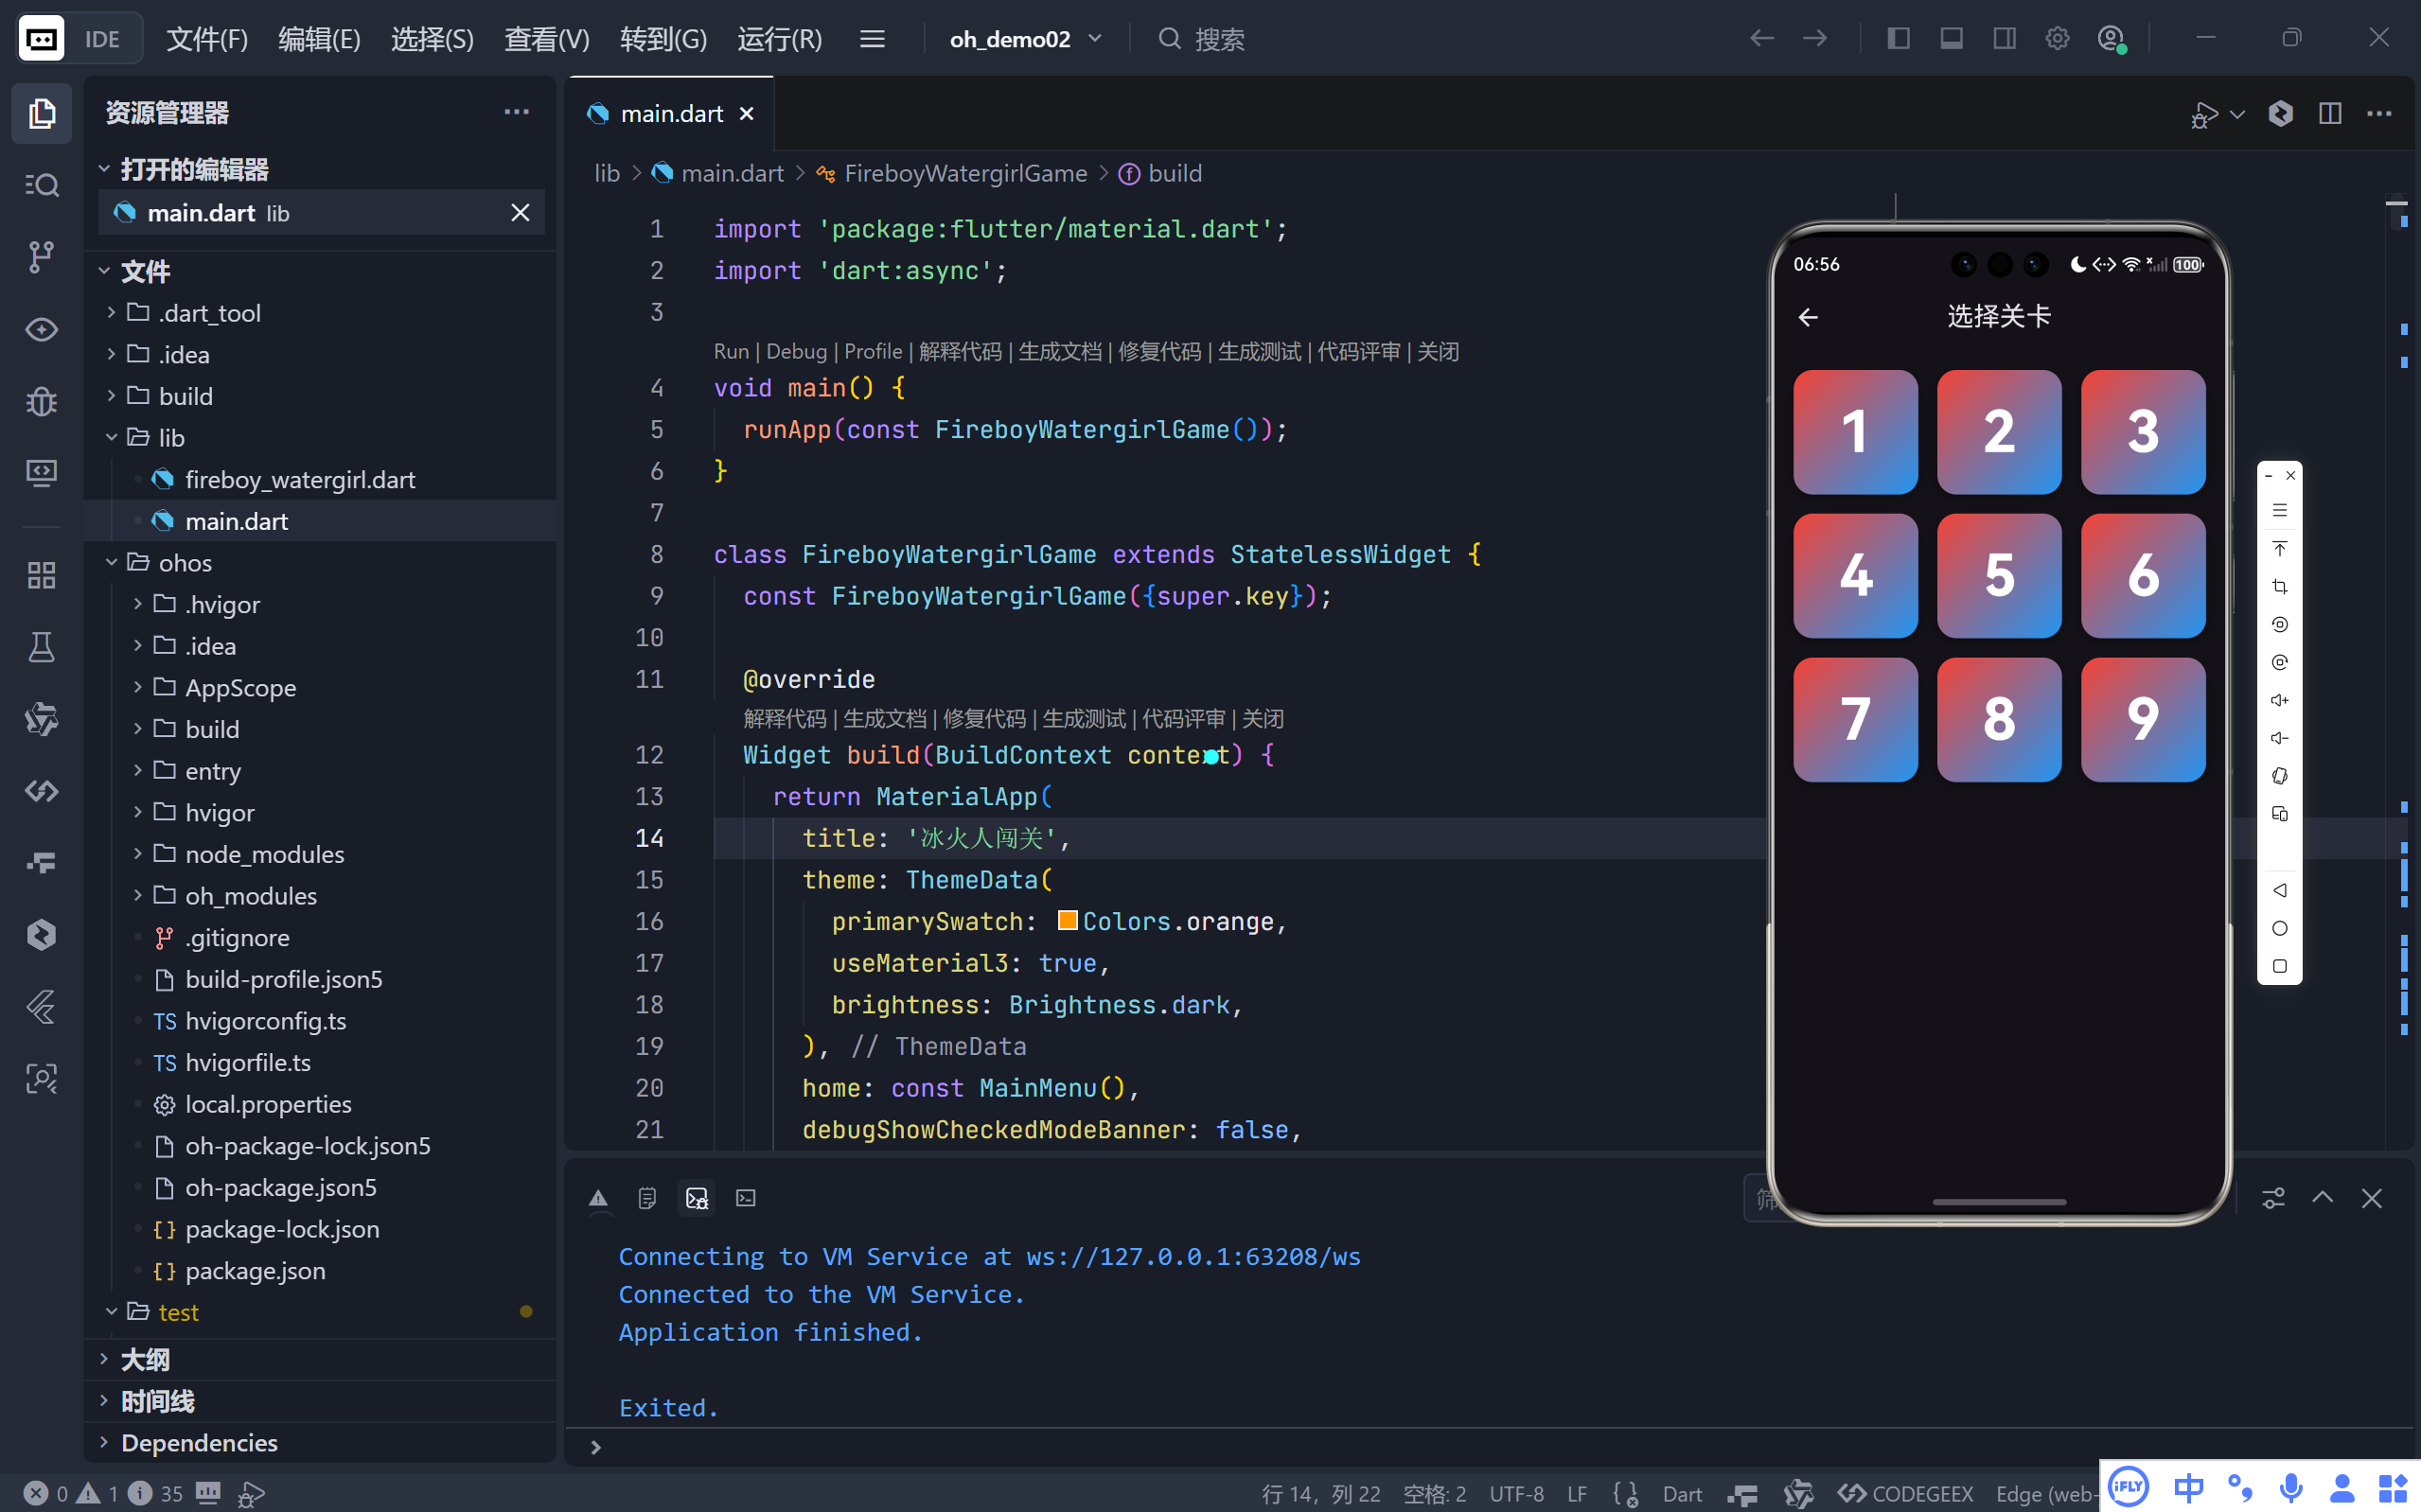The image size is (2421, 1512).
Task: Toggle the primary side bar layout
Action: pyautogui.click(x=1898, y=39)
